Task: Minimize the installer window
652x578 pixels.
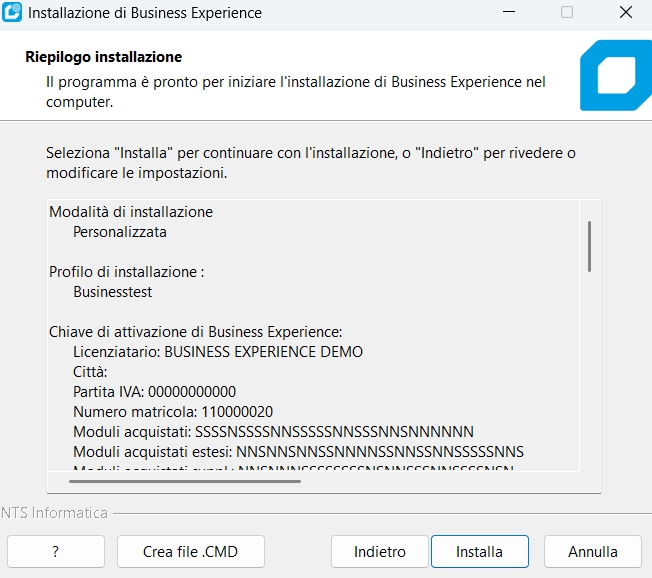Action: tap(510, 14)
